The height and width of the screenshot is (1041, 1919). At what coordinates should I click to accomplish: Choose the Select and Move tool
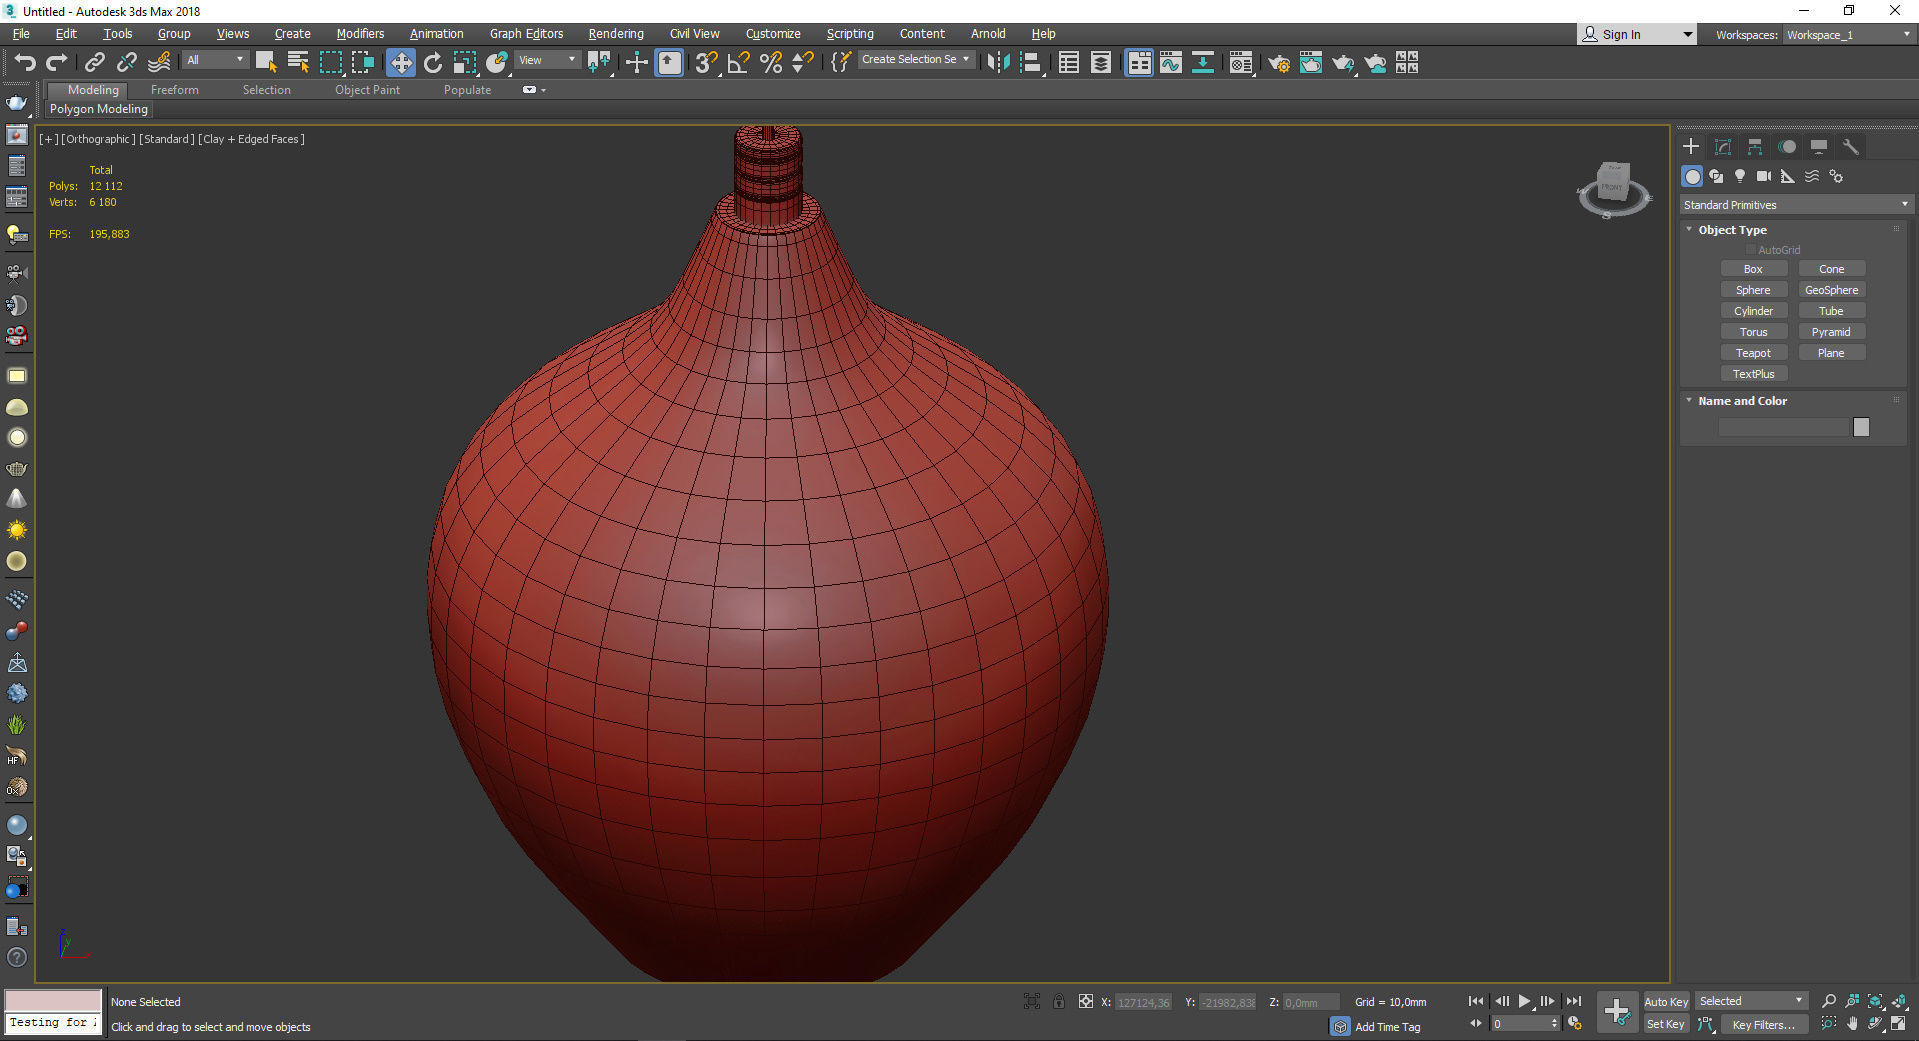tap(401, 63)
